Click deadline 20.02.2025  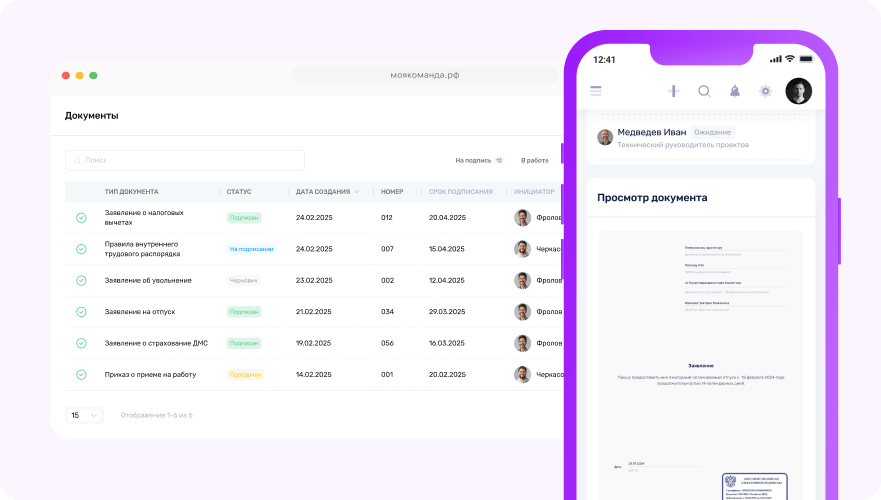coord(447,375)
